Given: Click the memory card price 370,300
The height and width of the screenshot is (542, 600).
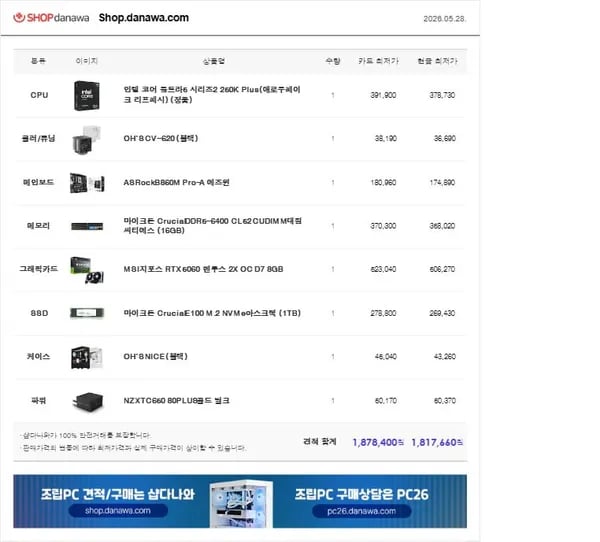Looking at the screenshot, I should tap(383, 226).
